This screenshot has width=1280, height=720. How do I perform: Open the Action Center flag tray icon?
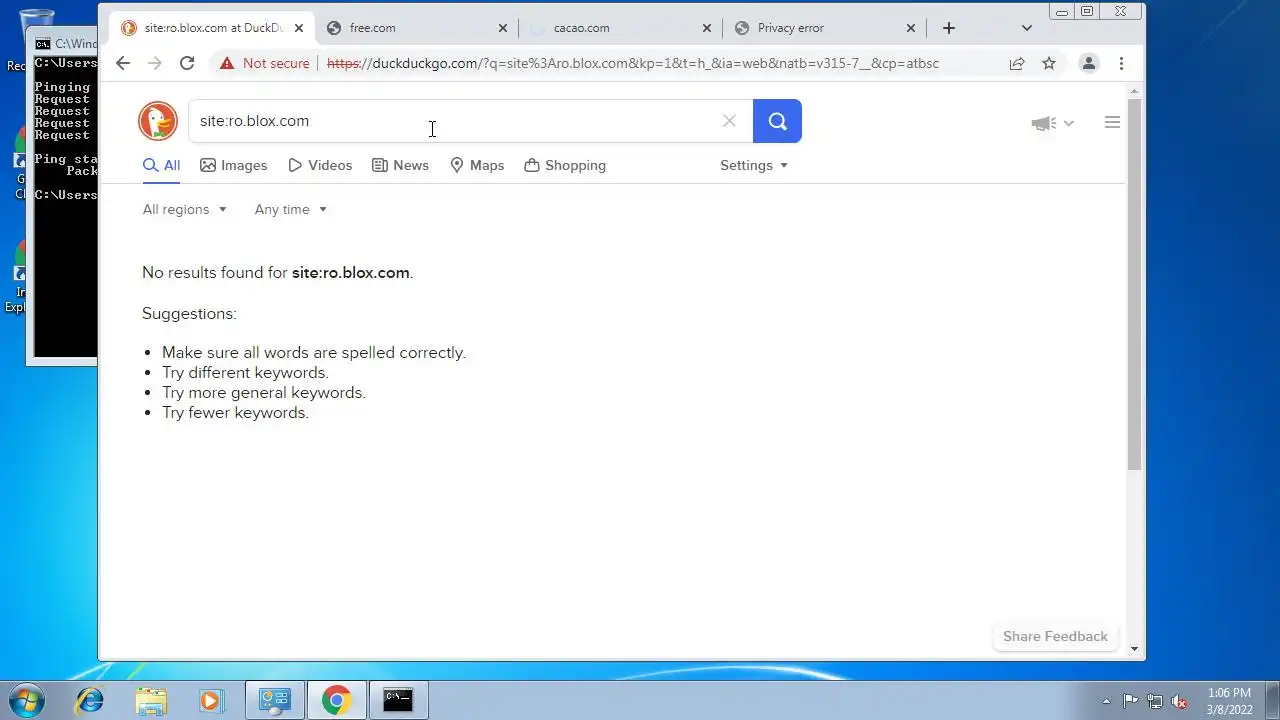[1131, 701]
